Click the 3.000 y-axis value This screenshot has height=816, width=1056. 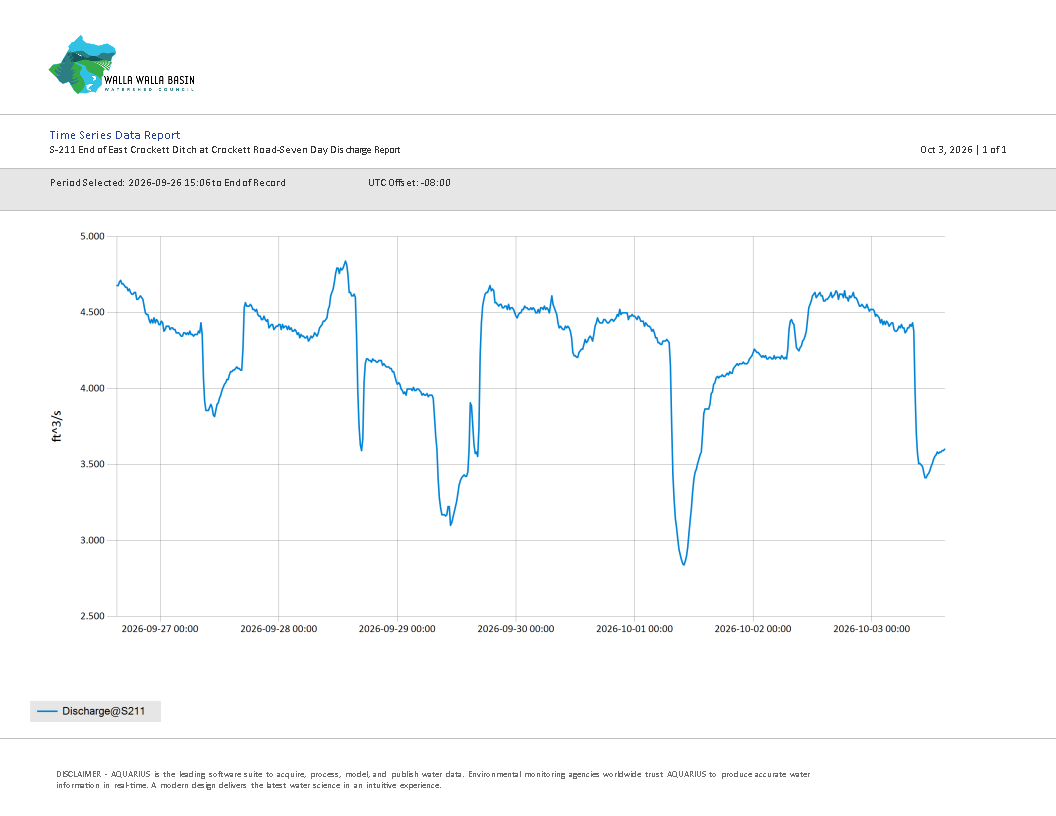[x=92, y=541]
